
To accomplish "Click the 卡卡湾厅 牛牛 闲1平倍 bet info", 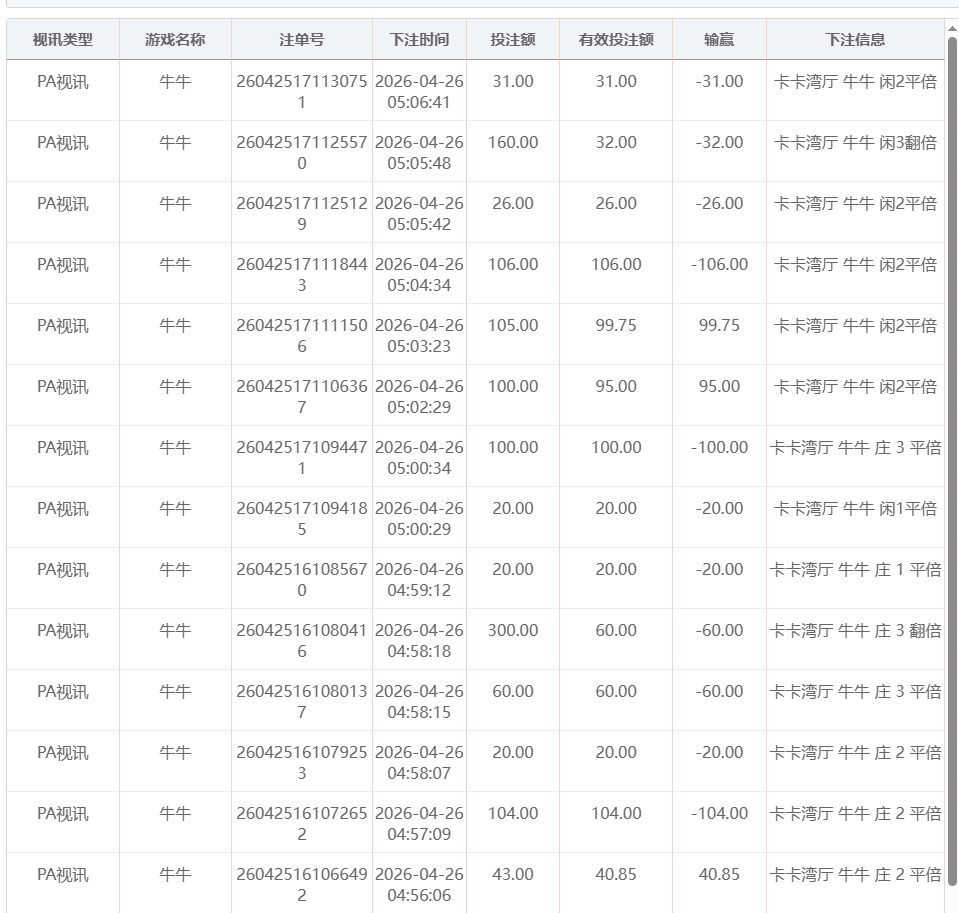I will (x=855, y=509).
